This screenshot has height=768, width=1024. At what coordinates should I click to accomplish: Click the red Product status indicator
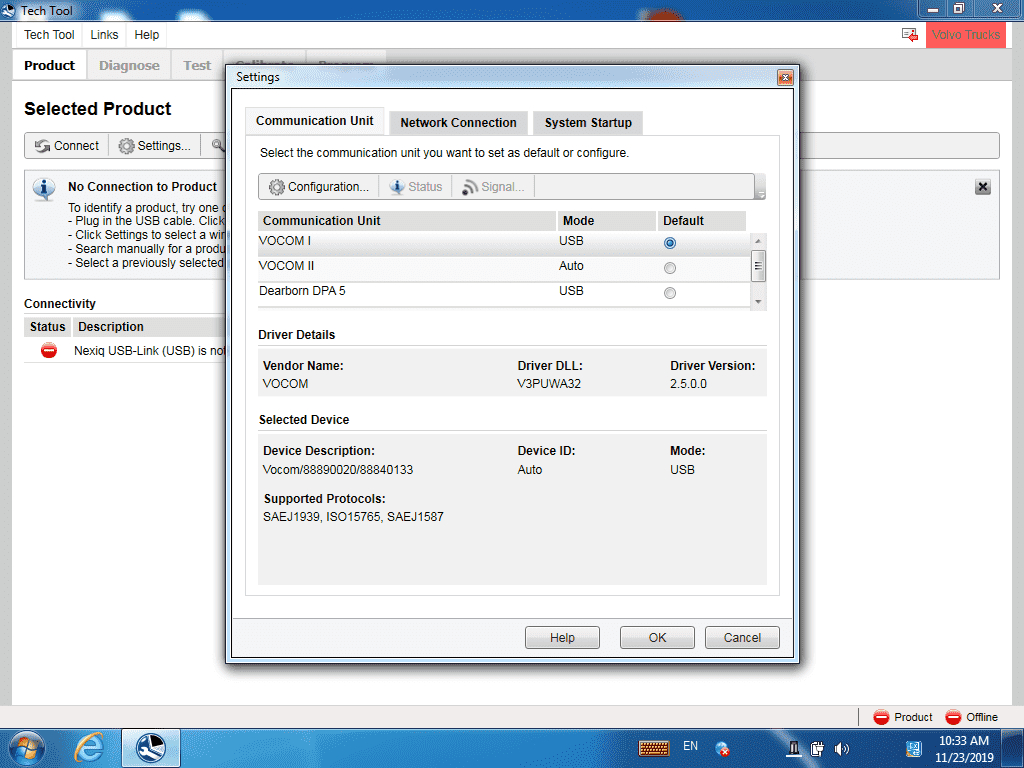(881, 717)
